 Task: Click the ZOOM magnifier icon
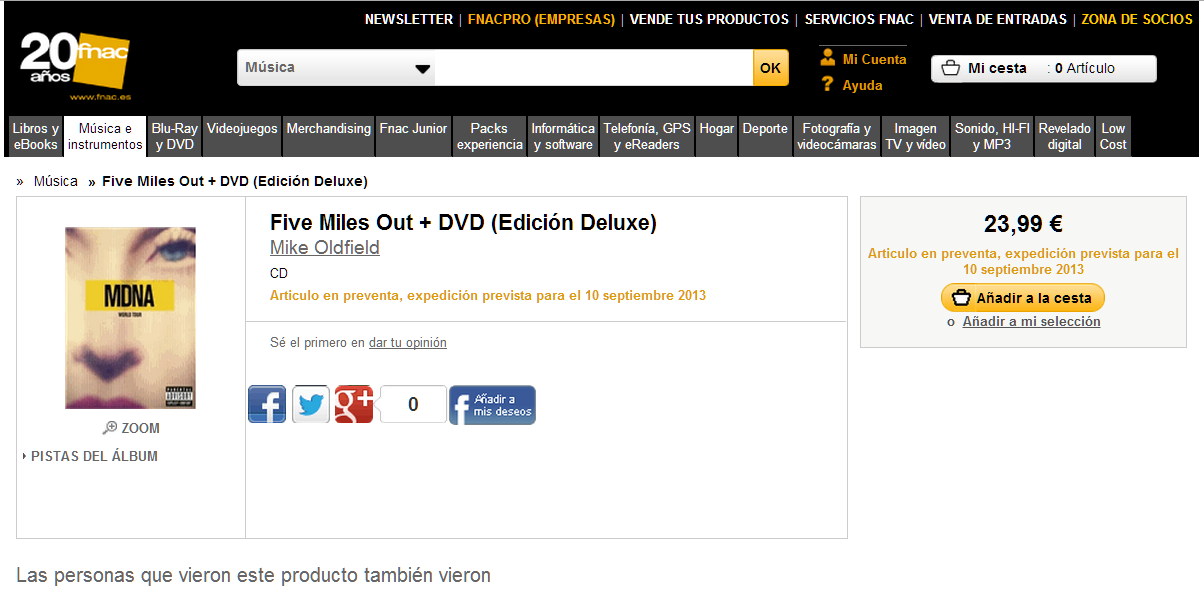click(x=110, y=428)
